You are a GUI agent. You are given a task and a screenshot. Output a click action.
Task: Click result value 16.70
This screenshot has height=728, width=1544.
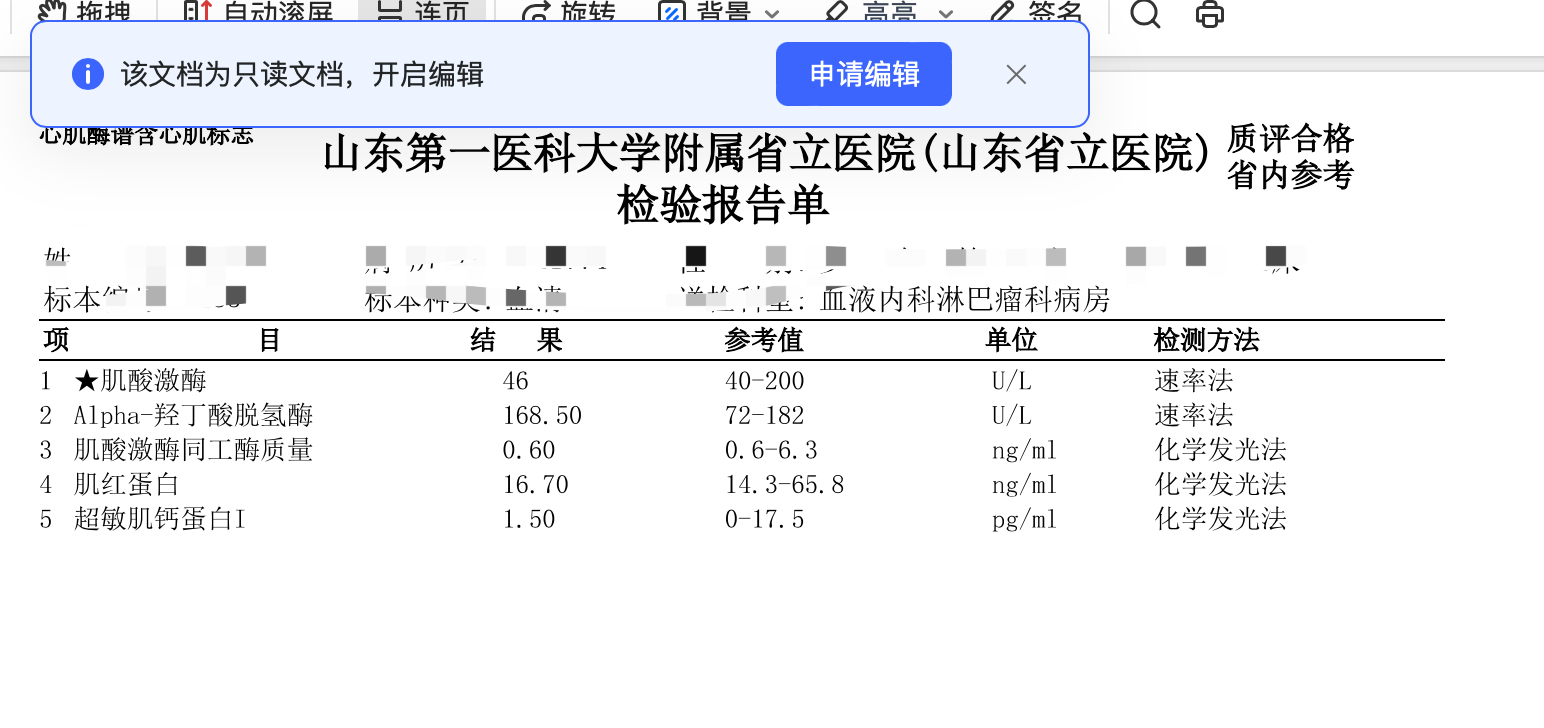(536, 485)
